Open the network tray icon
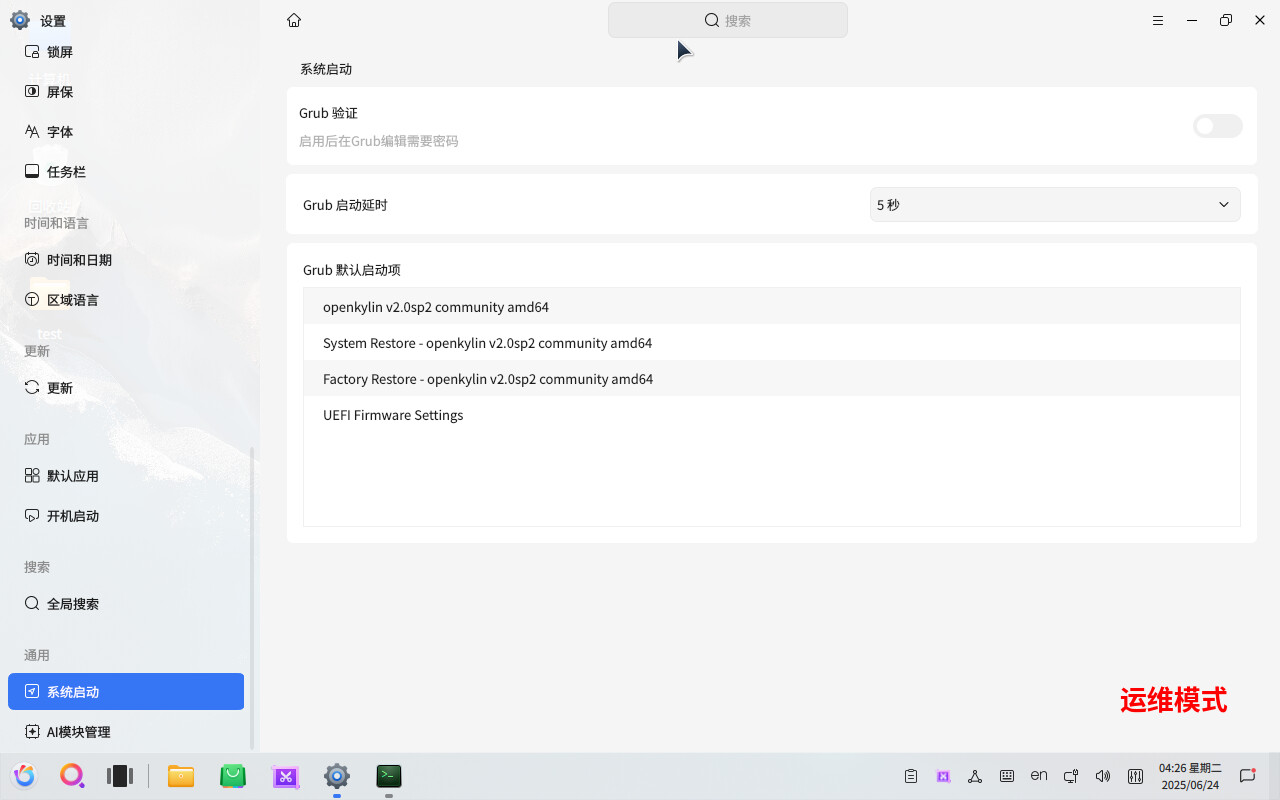Image resolution: width=1280 pixels, height=800 pixels. pos(975,776)
